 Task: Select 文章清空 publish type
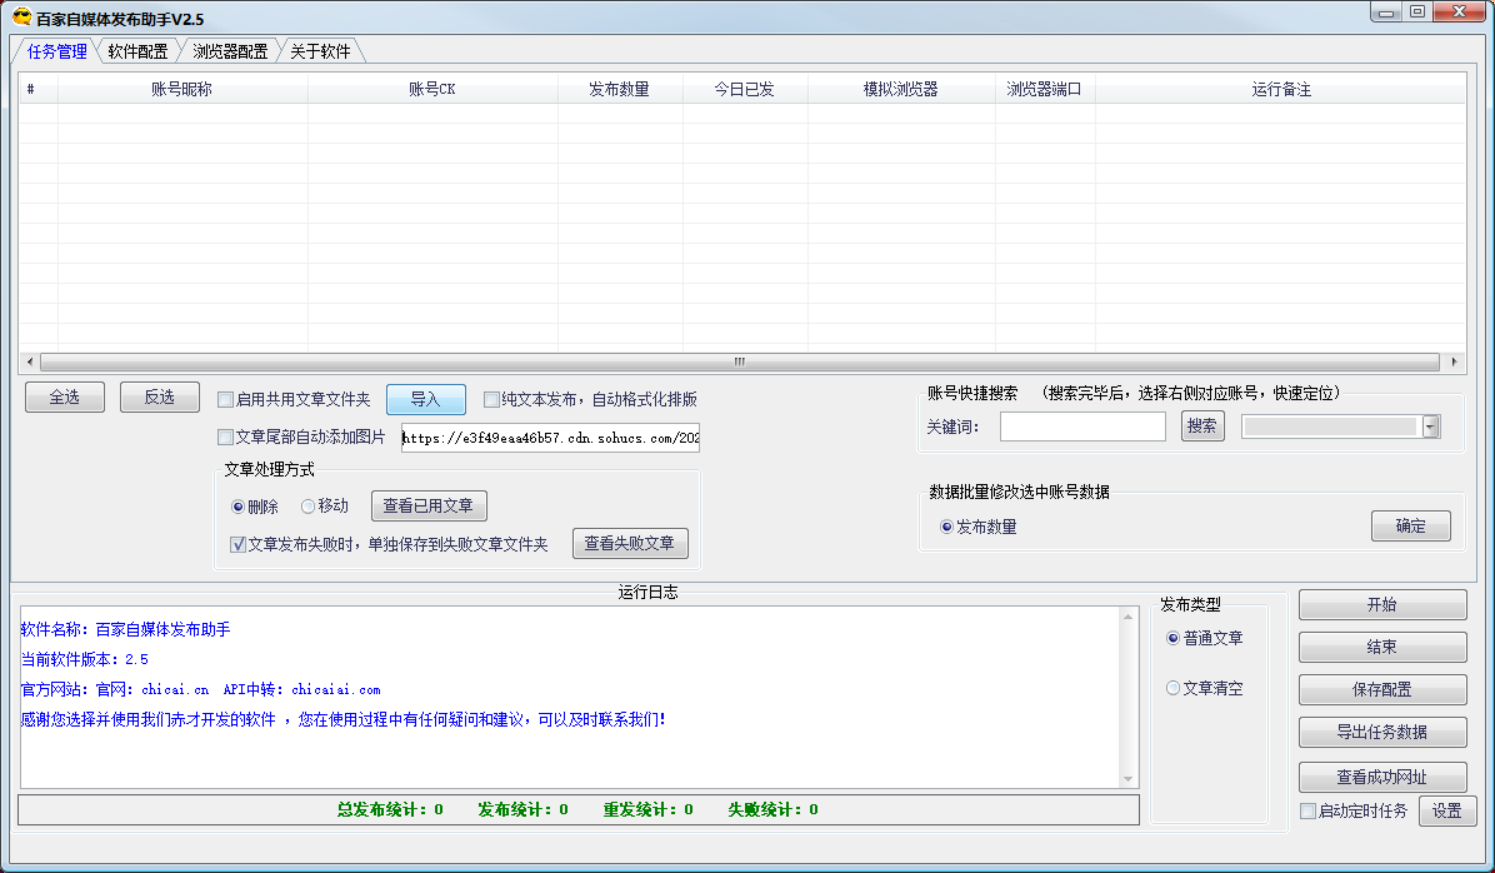coord(1173,688)
